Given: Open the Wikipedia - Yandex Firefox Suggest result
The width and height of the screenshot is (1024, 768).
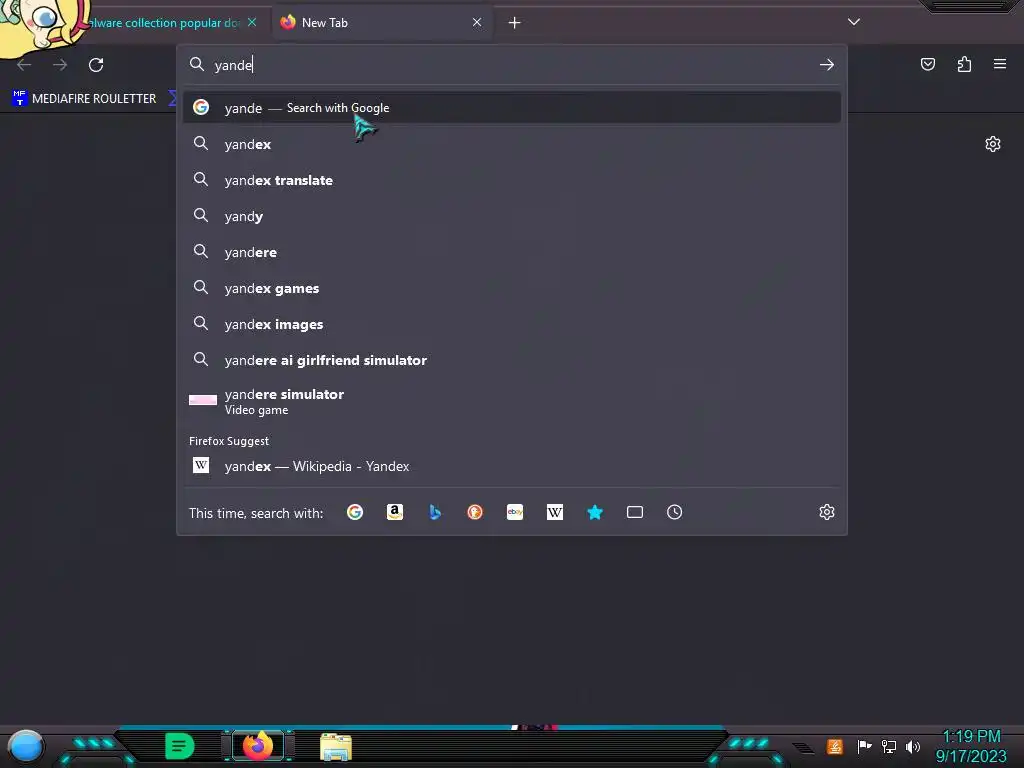Looking at the screenshot, I should coord(512,466).
